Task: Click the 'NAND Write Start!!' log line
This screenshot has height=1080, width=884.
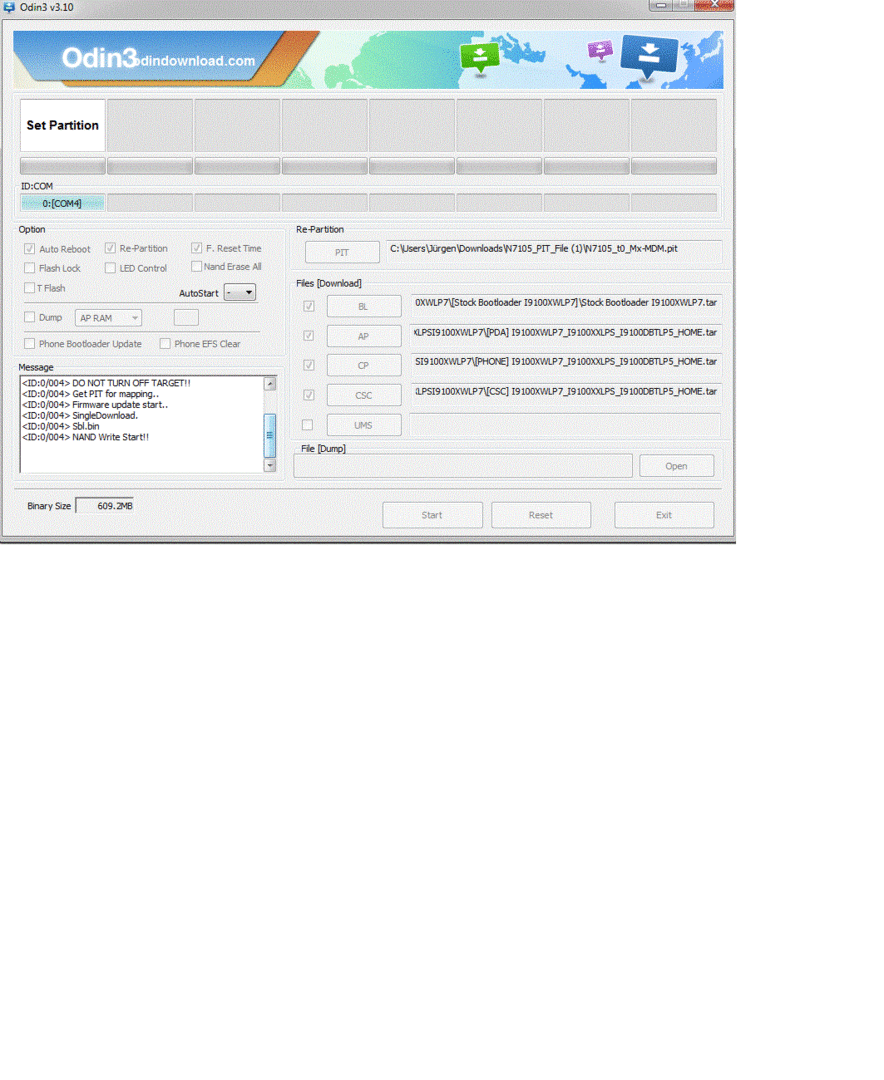Action: click(x=85, y=437)
